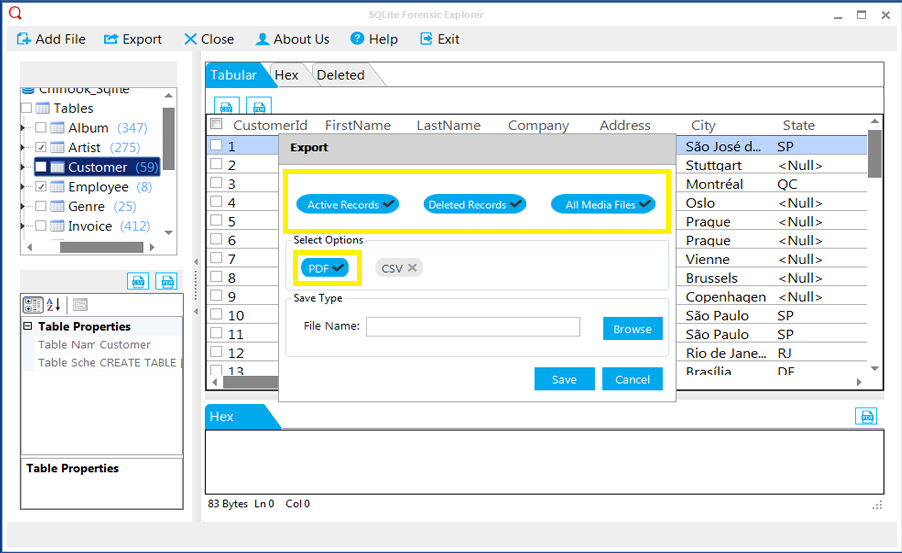Uncheck the Employee table checkbox
Screen dimensions: 902x553
pyautogui.click(x=41, y=186)
